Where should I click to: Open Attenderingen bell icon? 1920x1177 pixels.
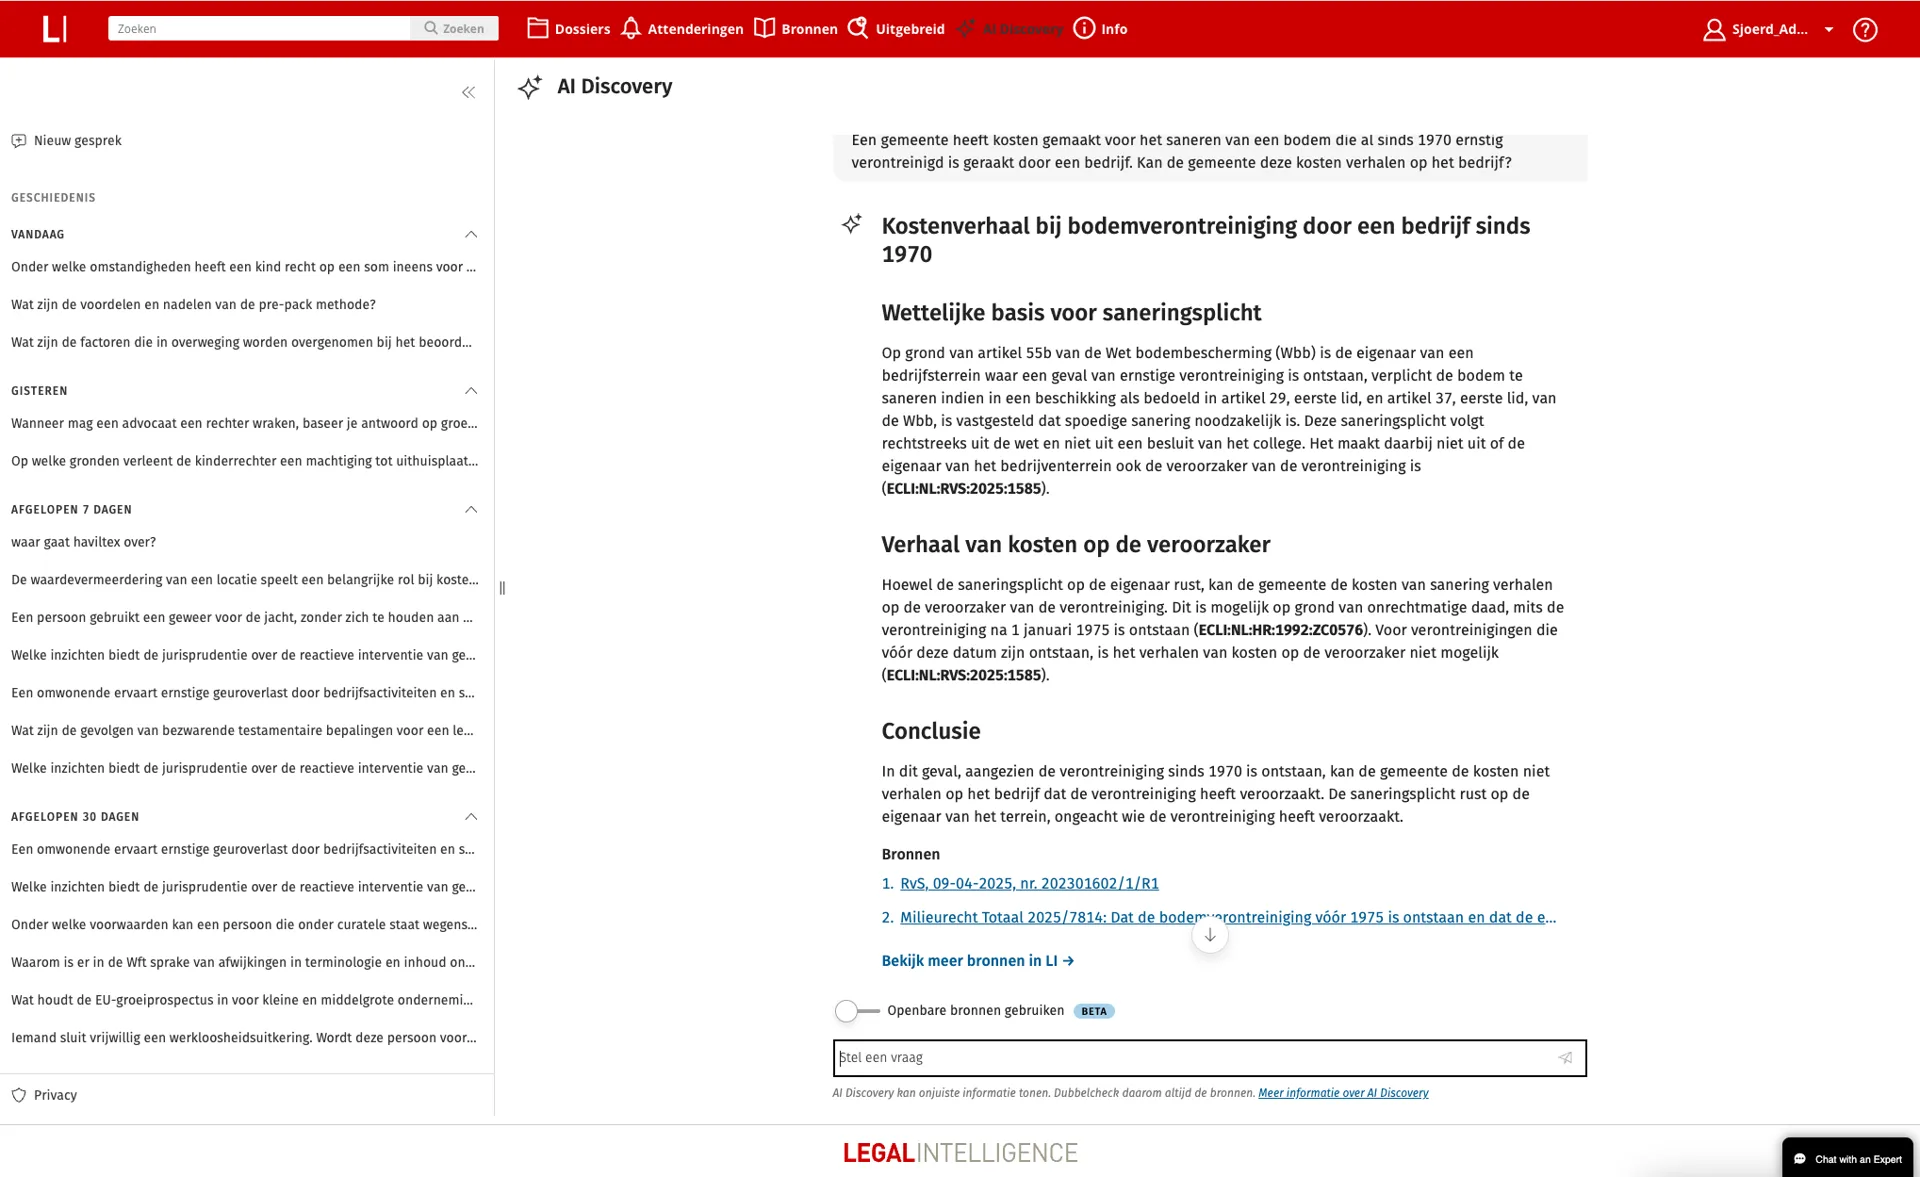coord(630,28)
